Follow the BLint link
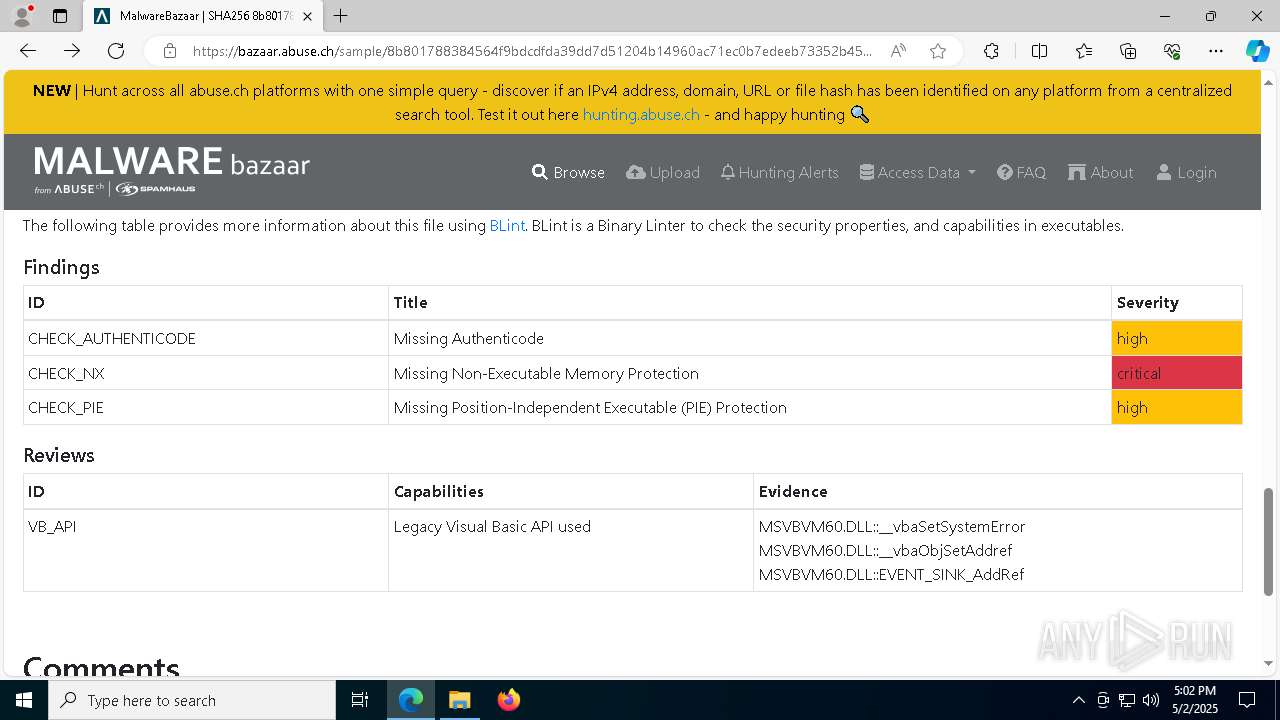 click(507, 226)
